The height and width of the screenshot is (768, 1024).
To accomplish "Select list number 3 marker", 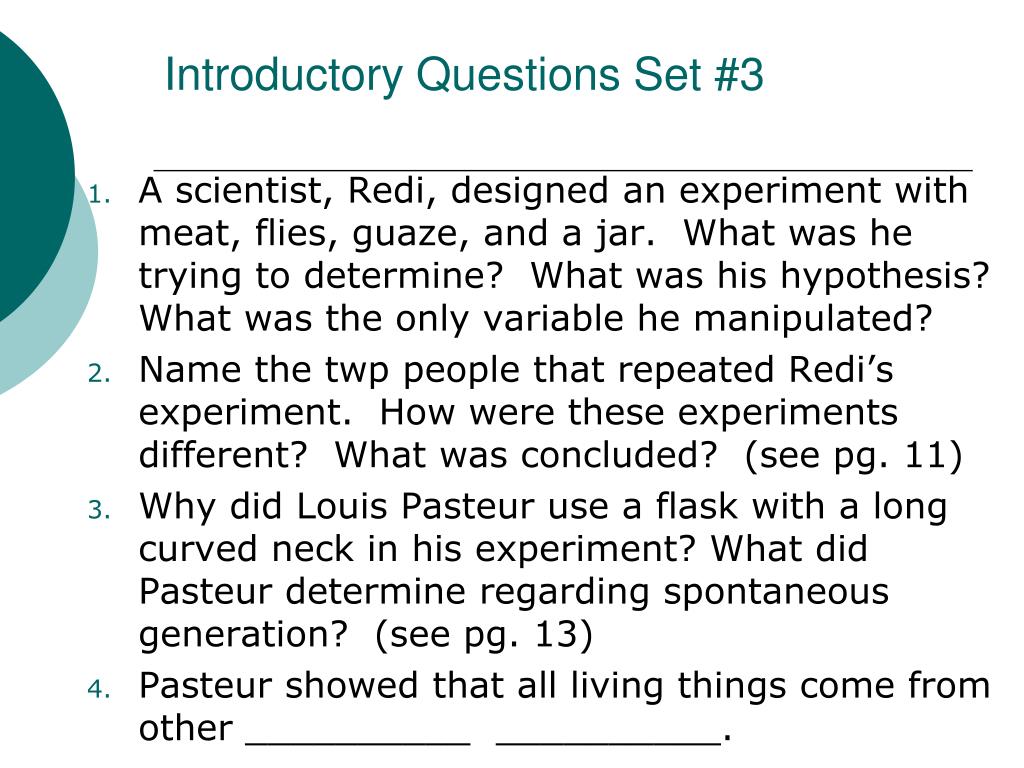I will coord(99,509).
